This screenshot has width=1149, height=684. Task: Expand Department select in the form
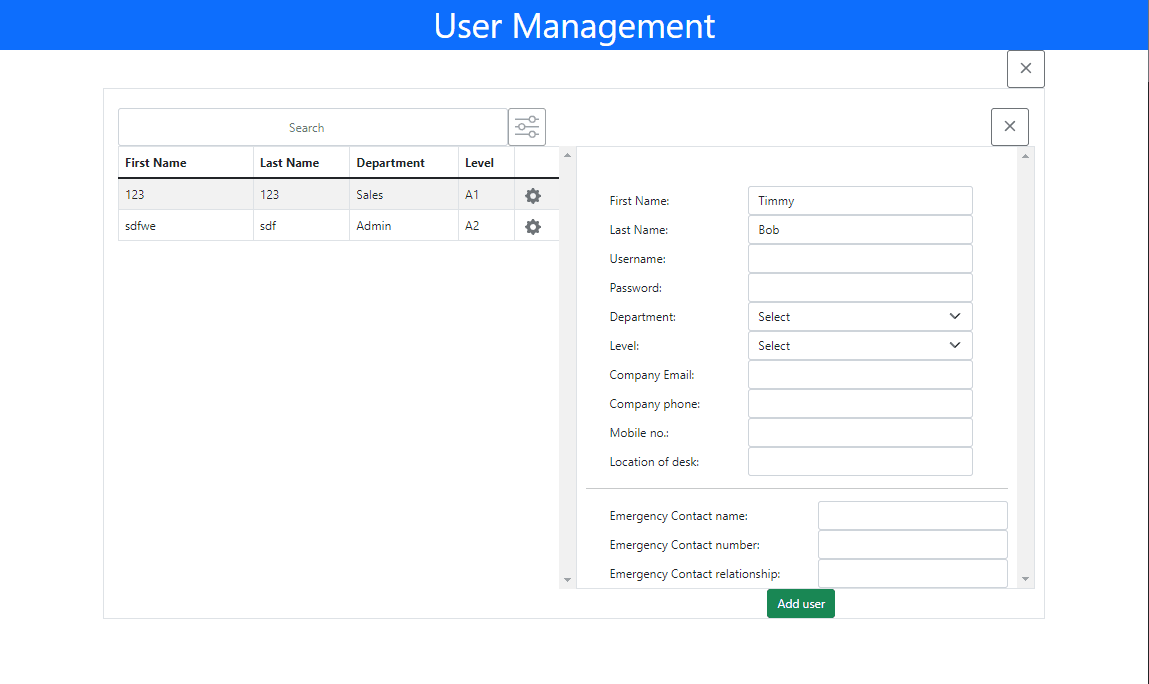pos(859,316)
